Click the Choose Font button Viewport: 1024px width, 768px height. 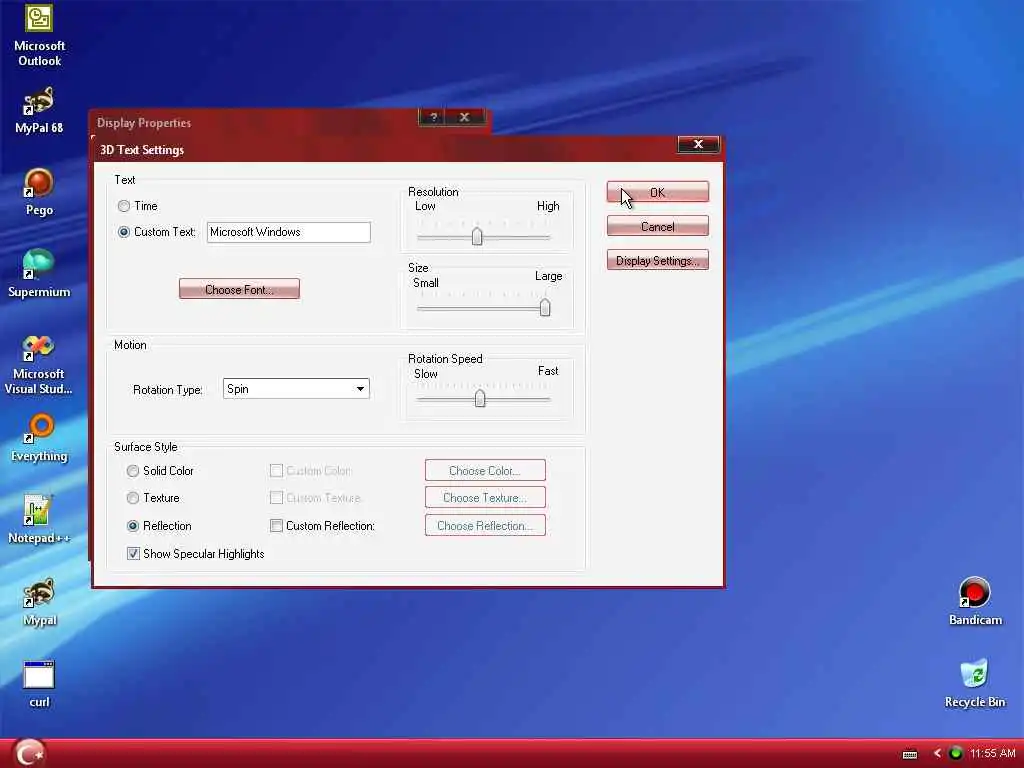point(239,289)
